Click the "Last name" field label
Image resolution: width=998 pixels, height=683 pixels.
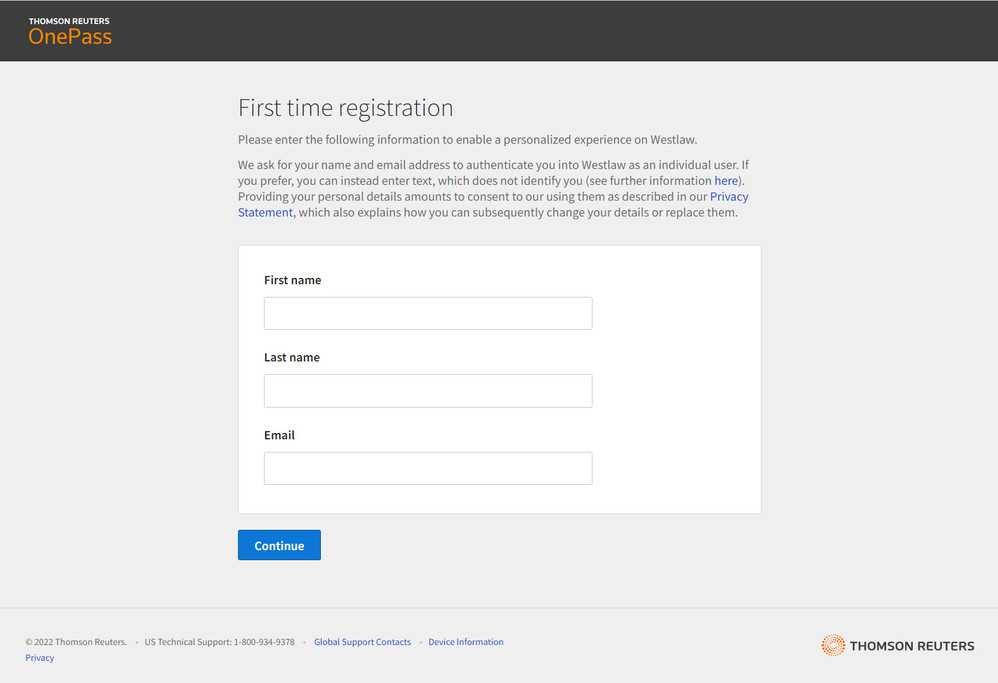coord(292,357)
